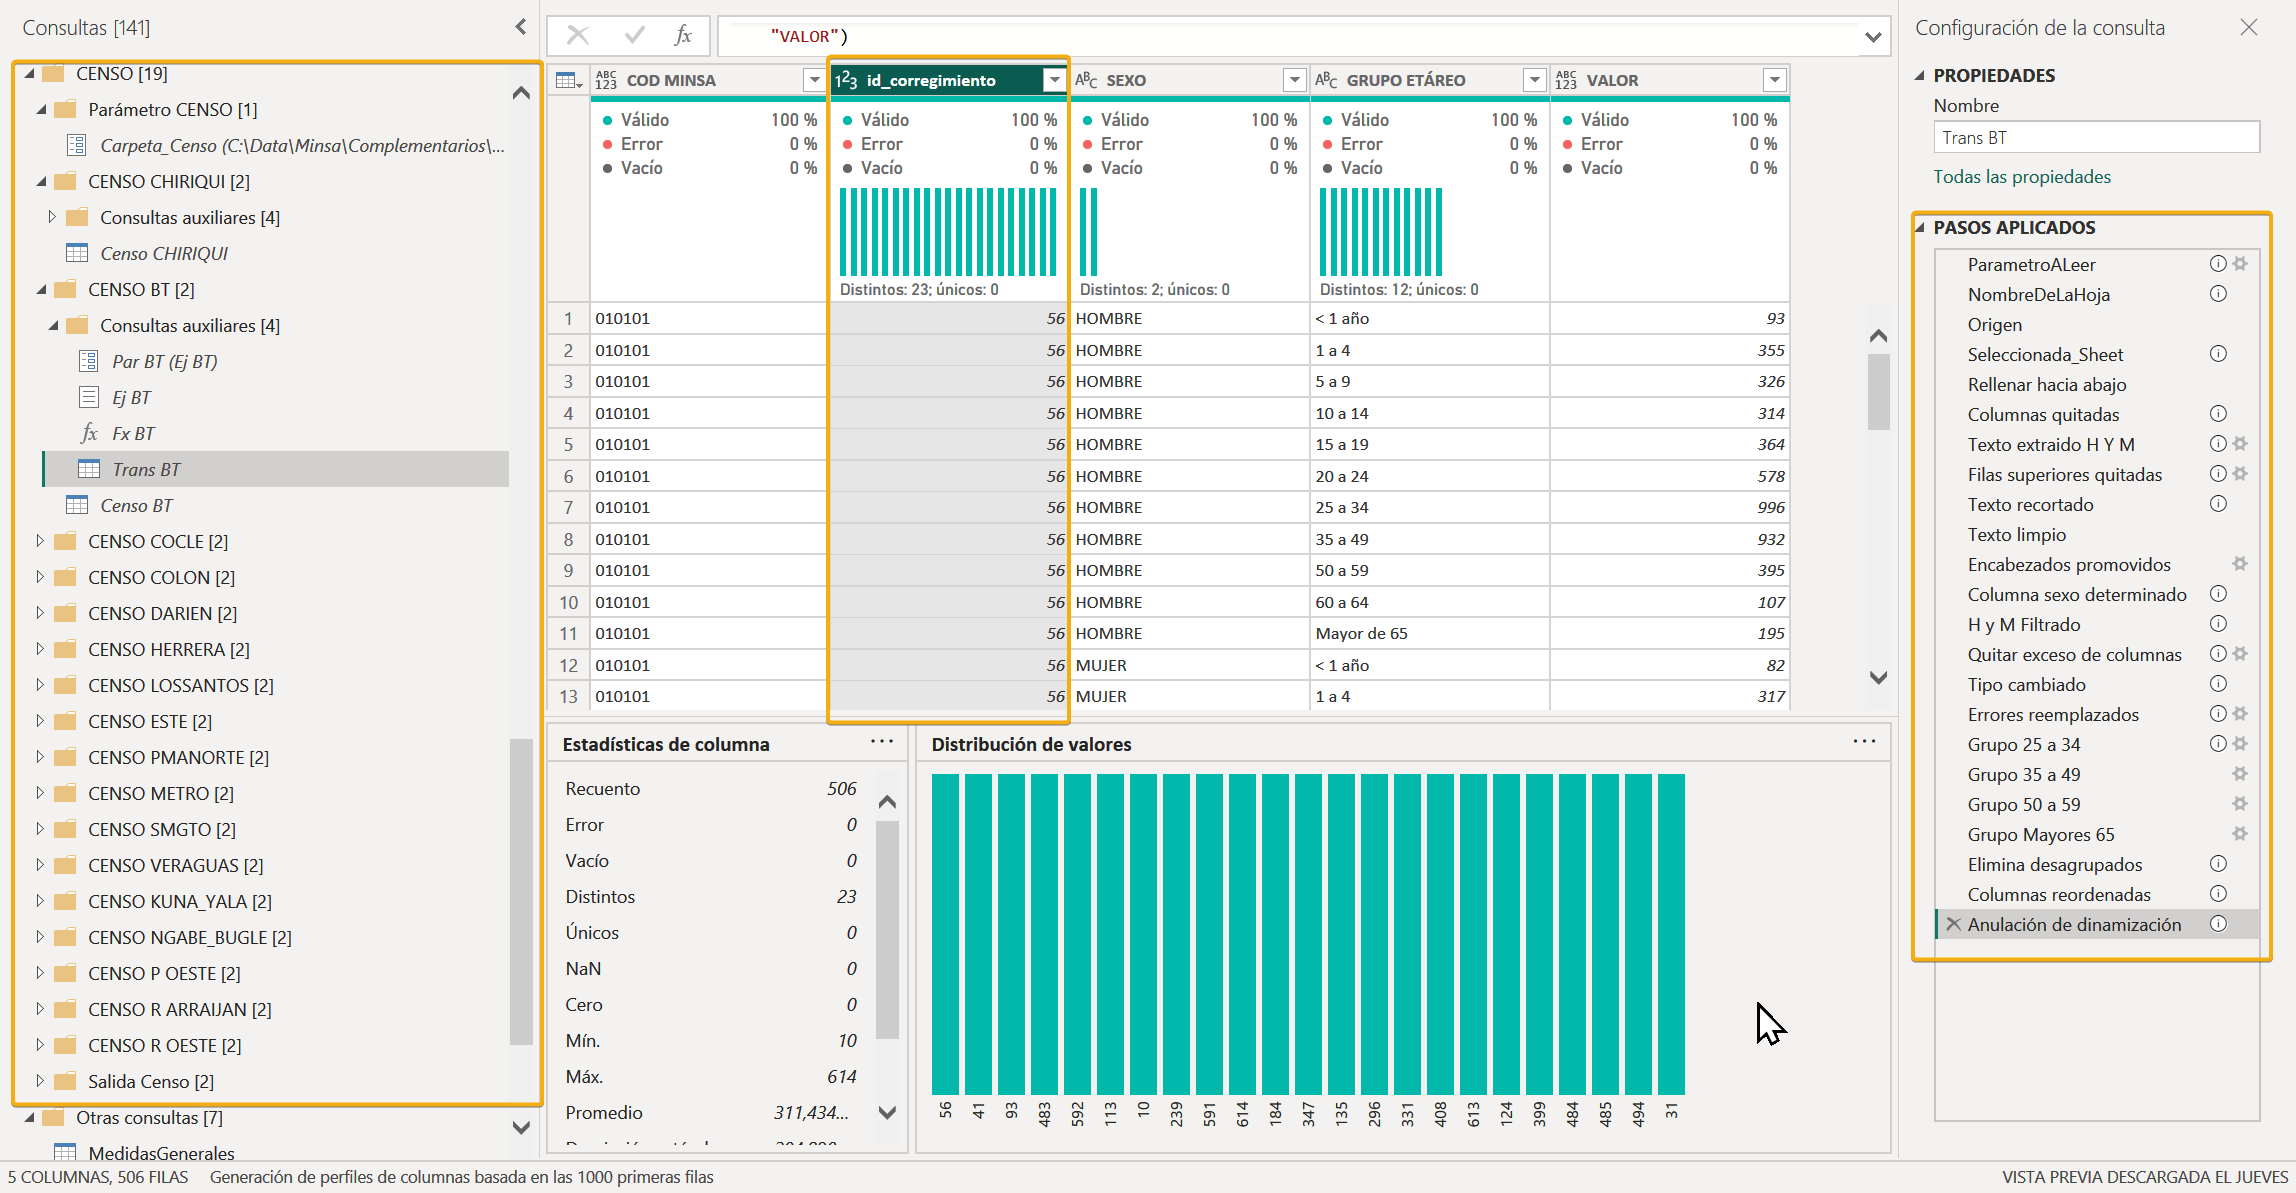2296x1193 pixels.
Task: Open COD MINSA column filter dropdown
Action: click(814, 80)
